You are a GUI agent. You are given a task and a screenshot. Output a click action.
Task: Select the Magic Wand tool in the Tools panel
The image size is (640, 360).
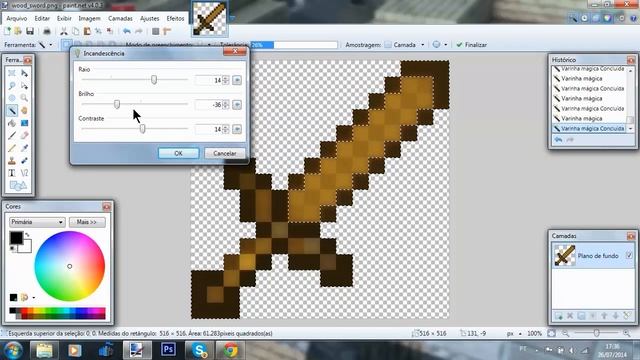pyautogui.click(x=12, y=111)
